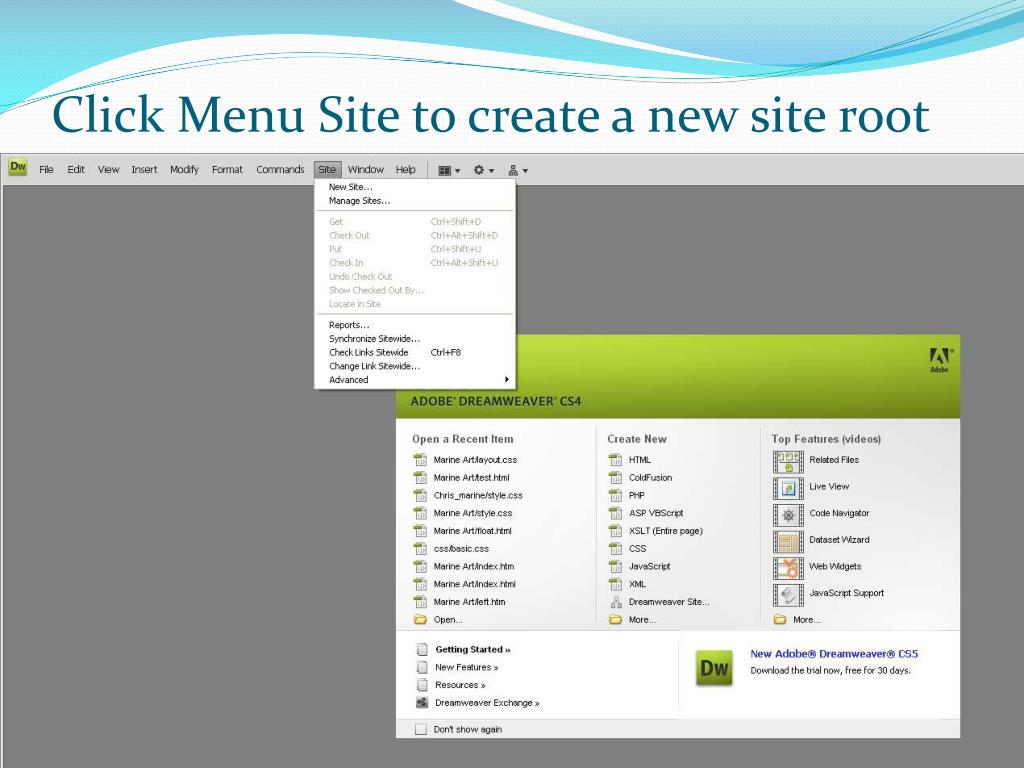The image size is (1024, 768).
Task: Open the Insert menu
Action: tap(144, 170)
